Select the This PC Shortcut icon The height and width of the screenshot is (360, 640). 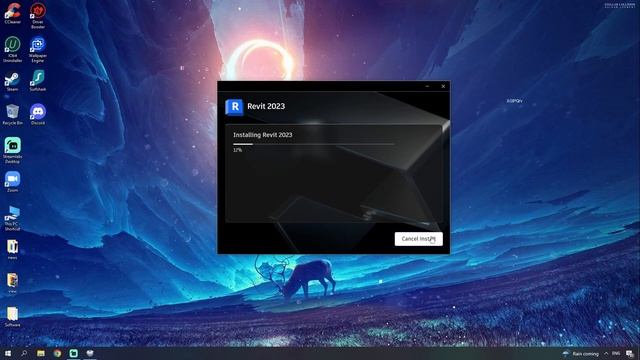(x=13, y=218)
